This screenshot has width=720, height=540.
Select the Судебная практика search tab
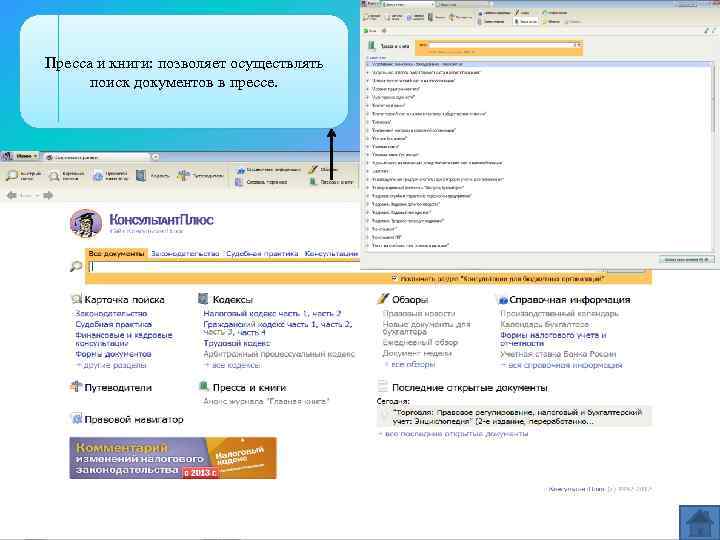(x=262, y=253)
